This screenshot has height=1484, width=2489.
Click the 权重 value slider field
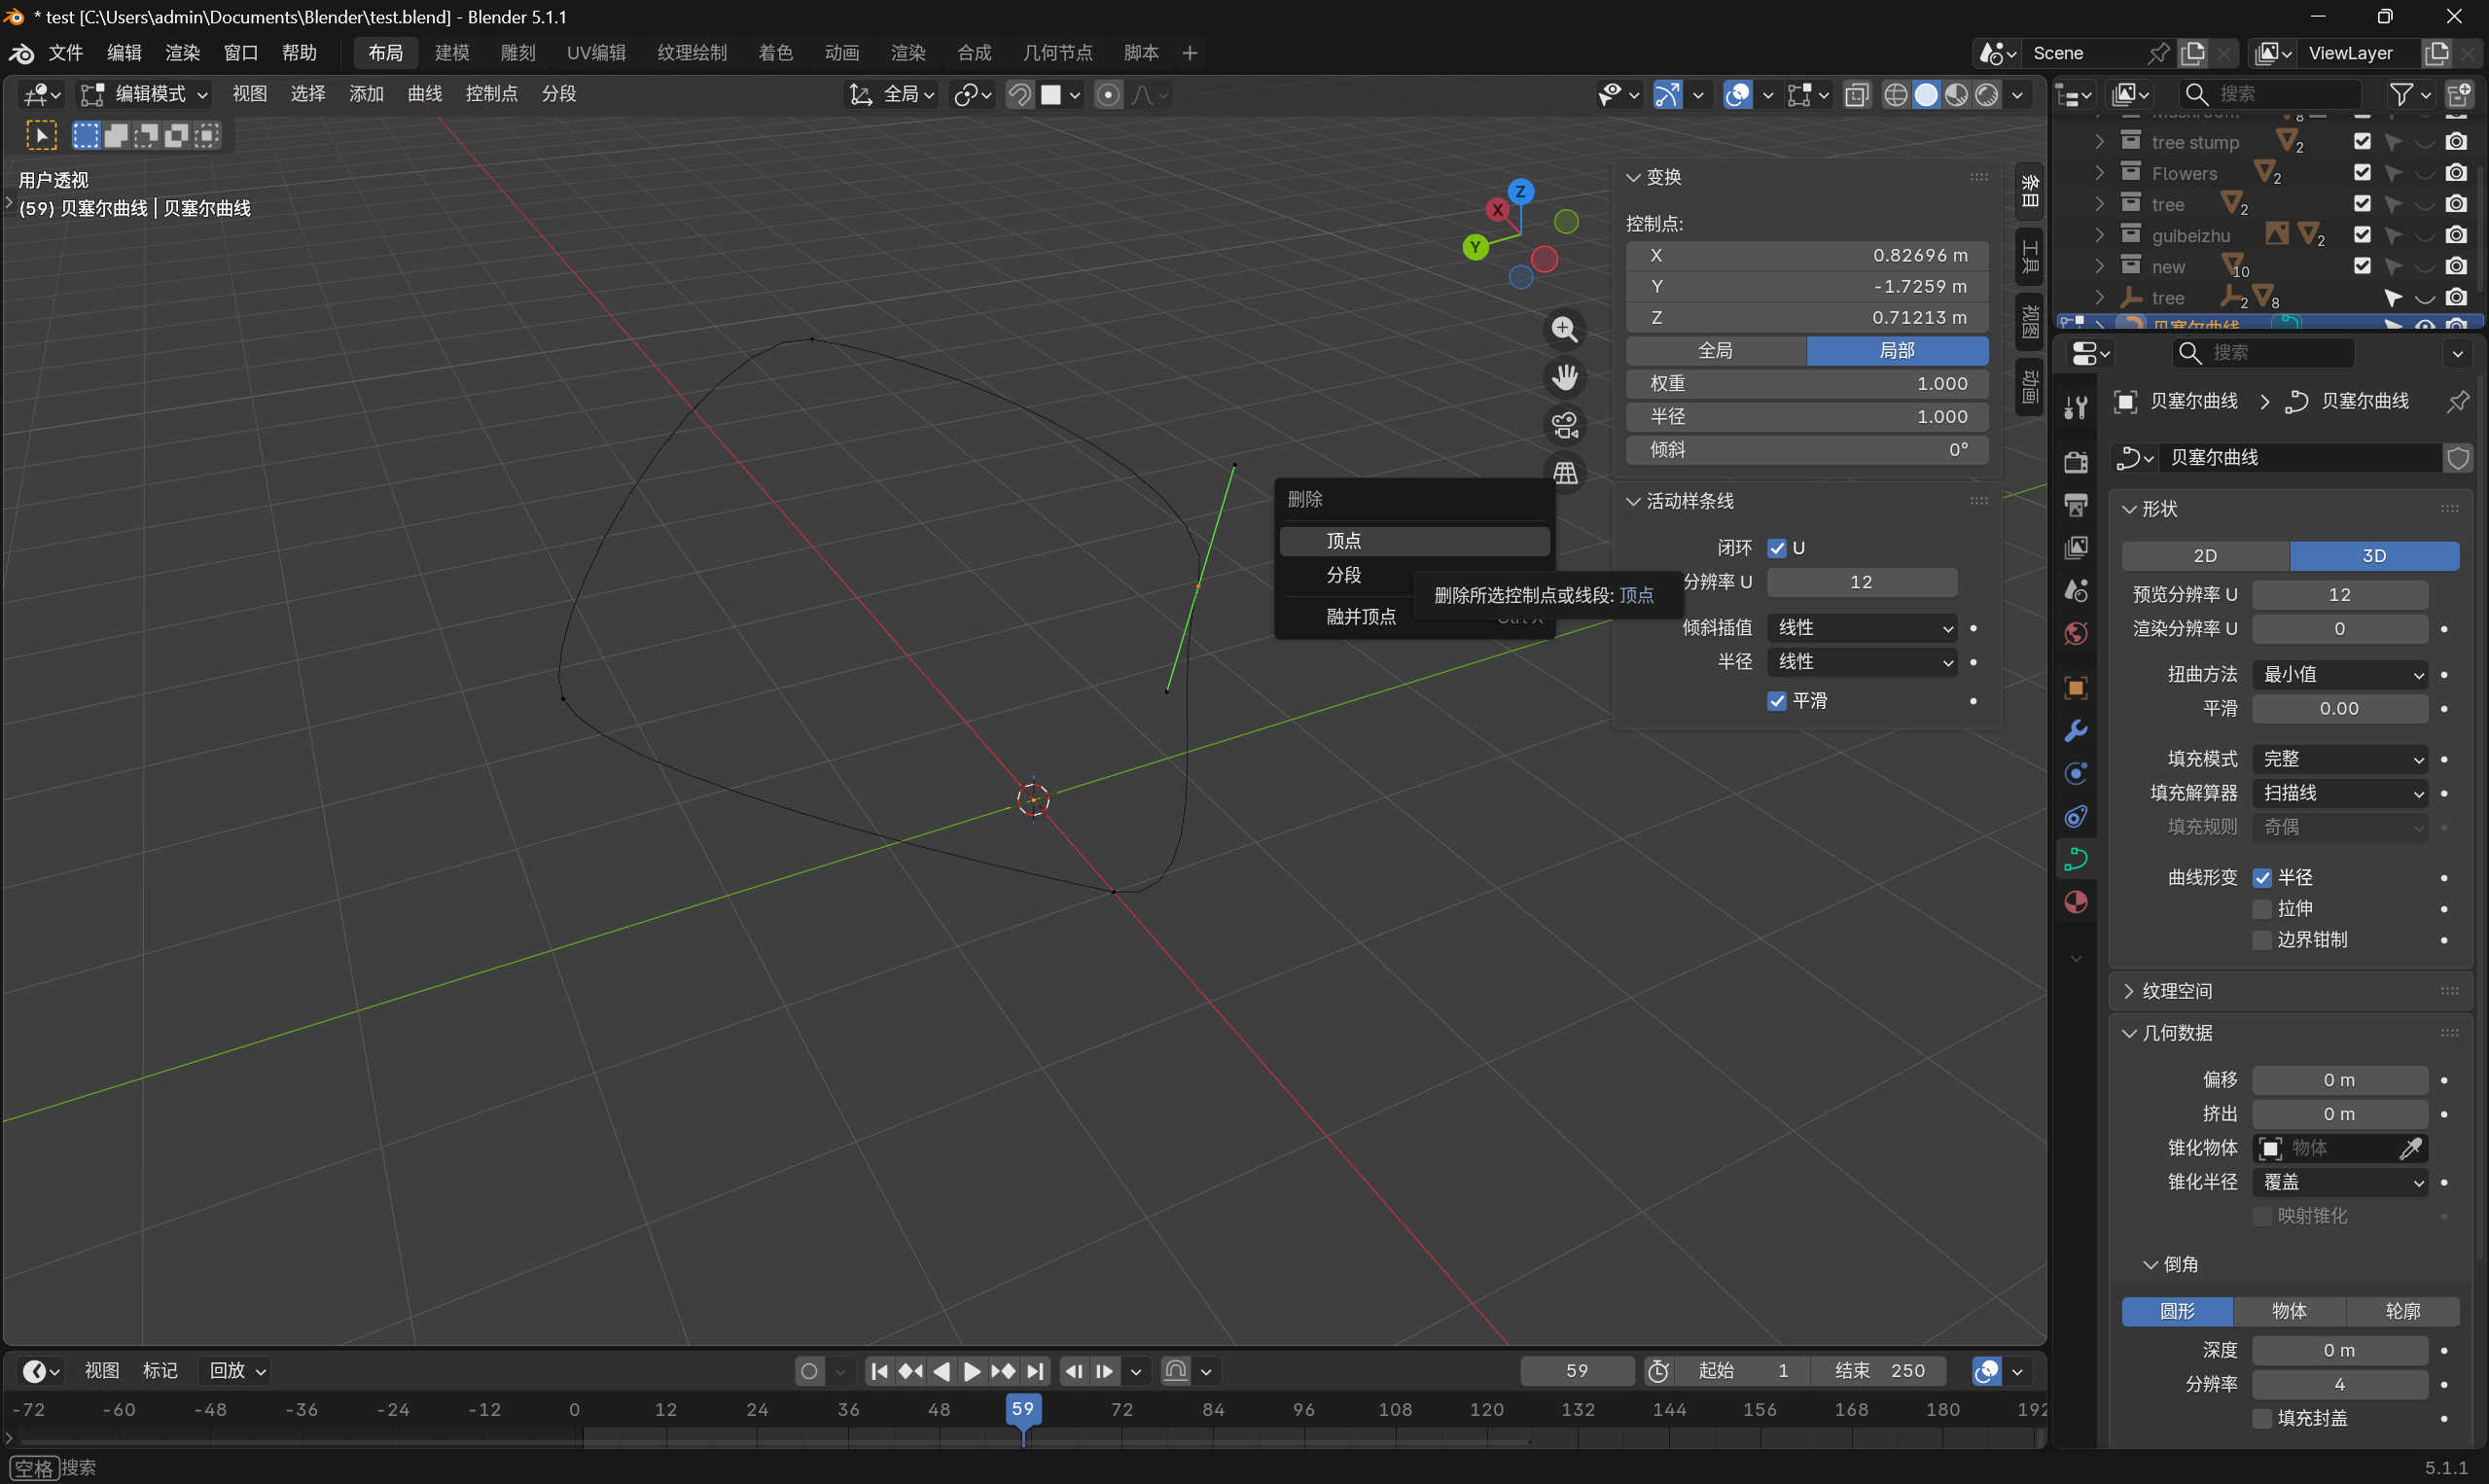1806,384
